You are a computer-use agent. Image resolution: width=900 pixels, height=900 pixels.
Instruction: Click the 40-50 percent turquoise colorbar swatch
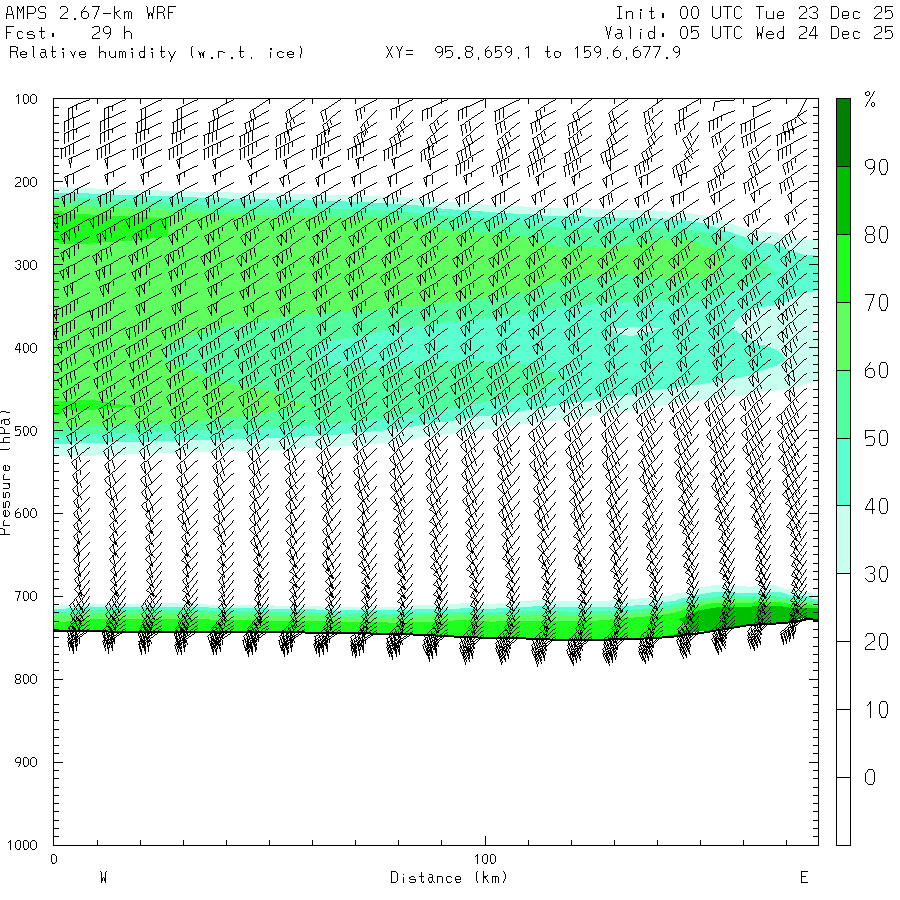[843, 472]
